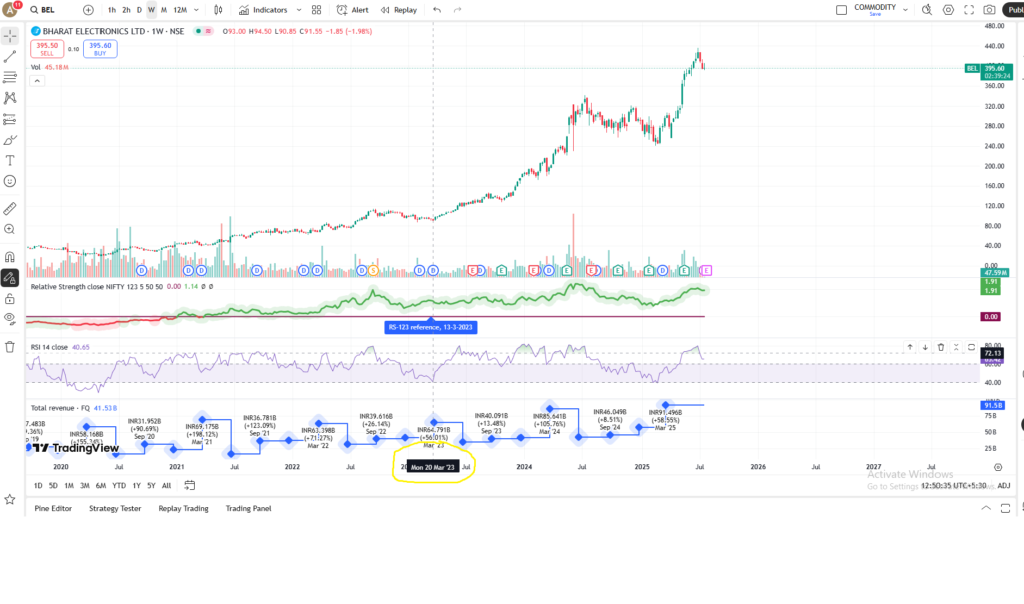Open the emoji and icons tool
Image resolution: width=1024 pixels, height=604 pixels.
(x=10, y=181)
